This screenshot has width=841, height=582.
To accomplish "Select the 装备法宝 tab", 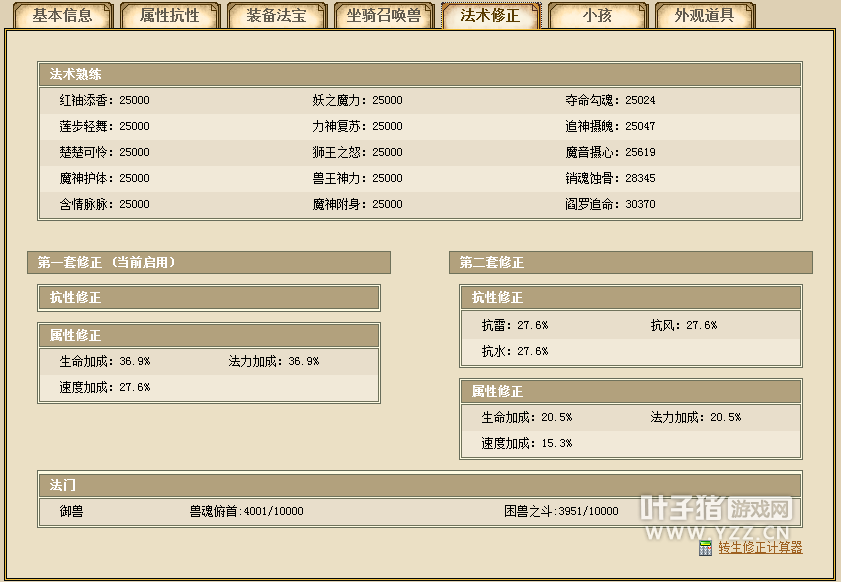I will (276, 15).
